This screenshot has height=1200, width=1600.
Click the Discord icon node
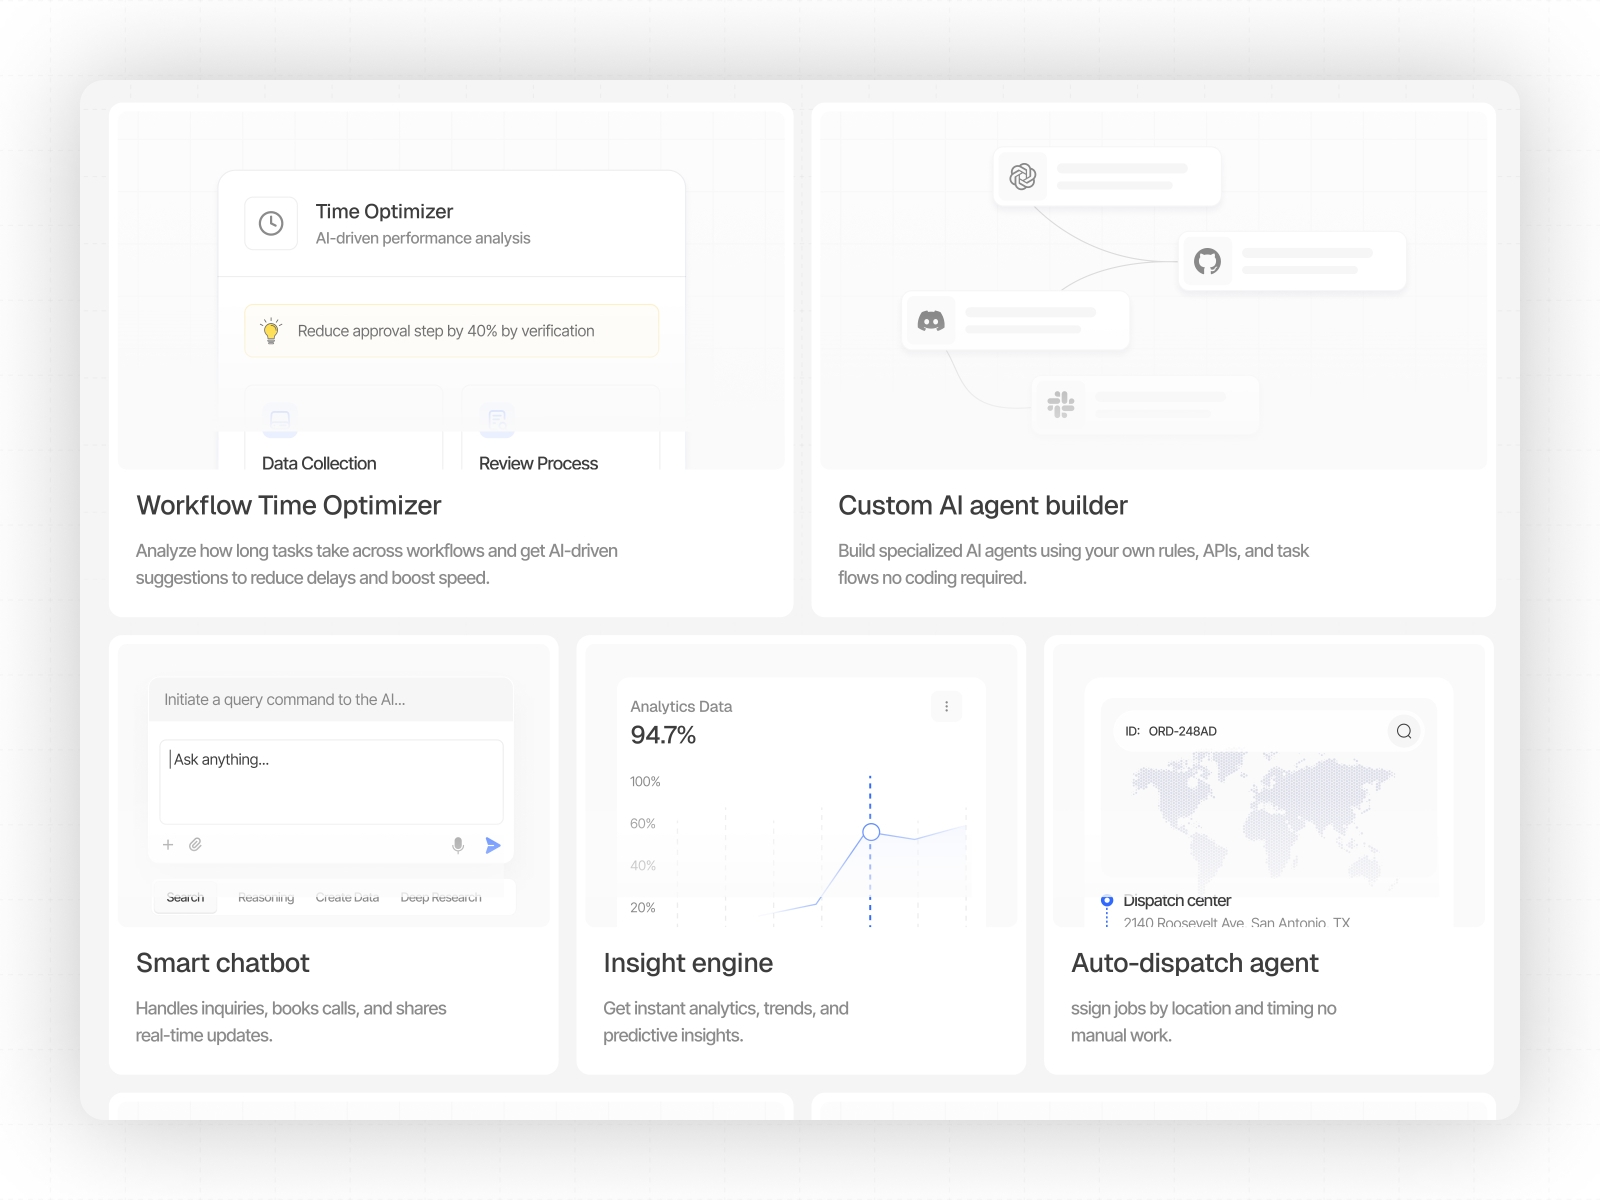tap(930, 320)
